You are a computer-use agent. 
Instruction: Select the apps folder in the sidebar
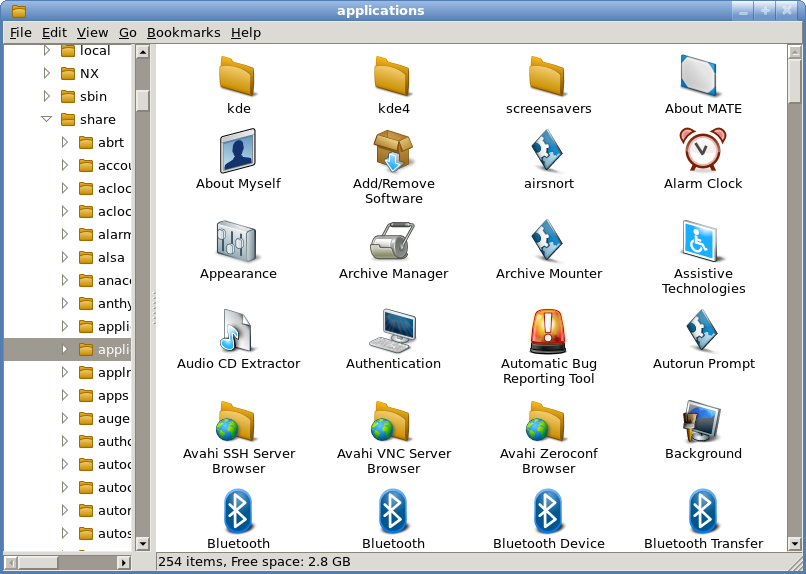[103, 395]
